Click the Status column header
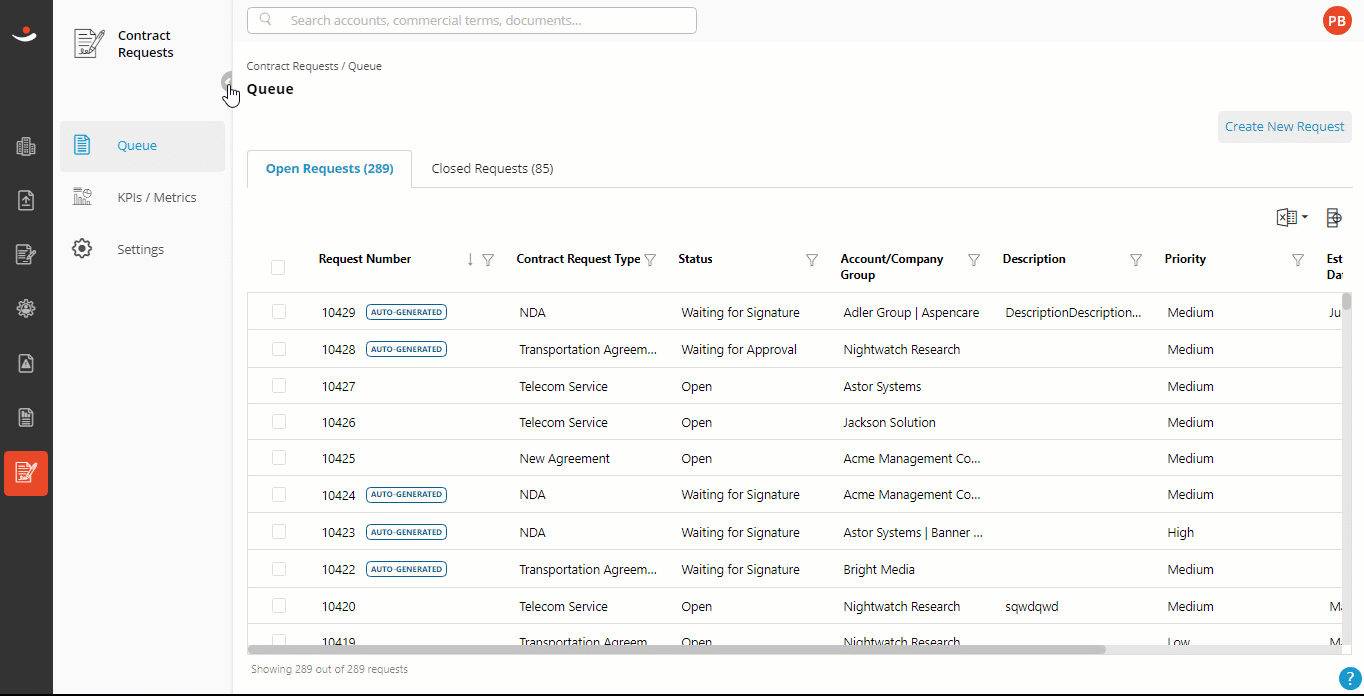1364x696 pixels. point(695,259)
